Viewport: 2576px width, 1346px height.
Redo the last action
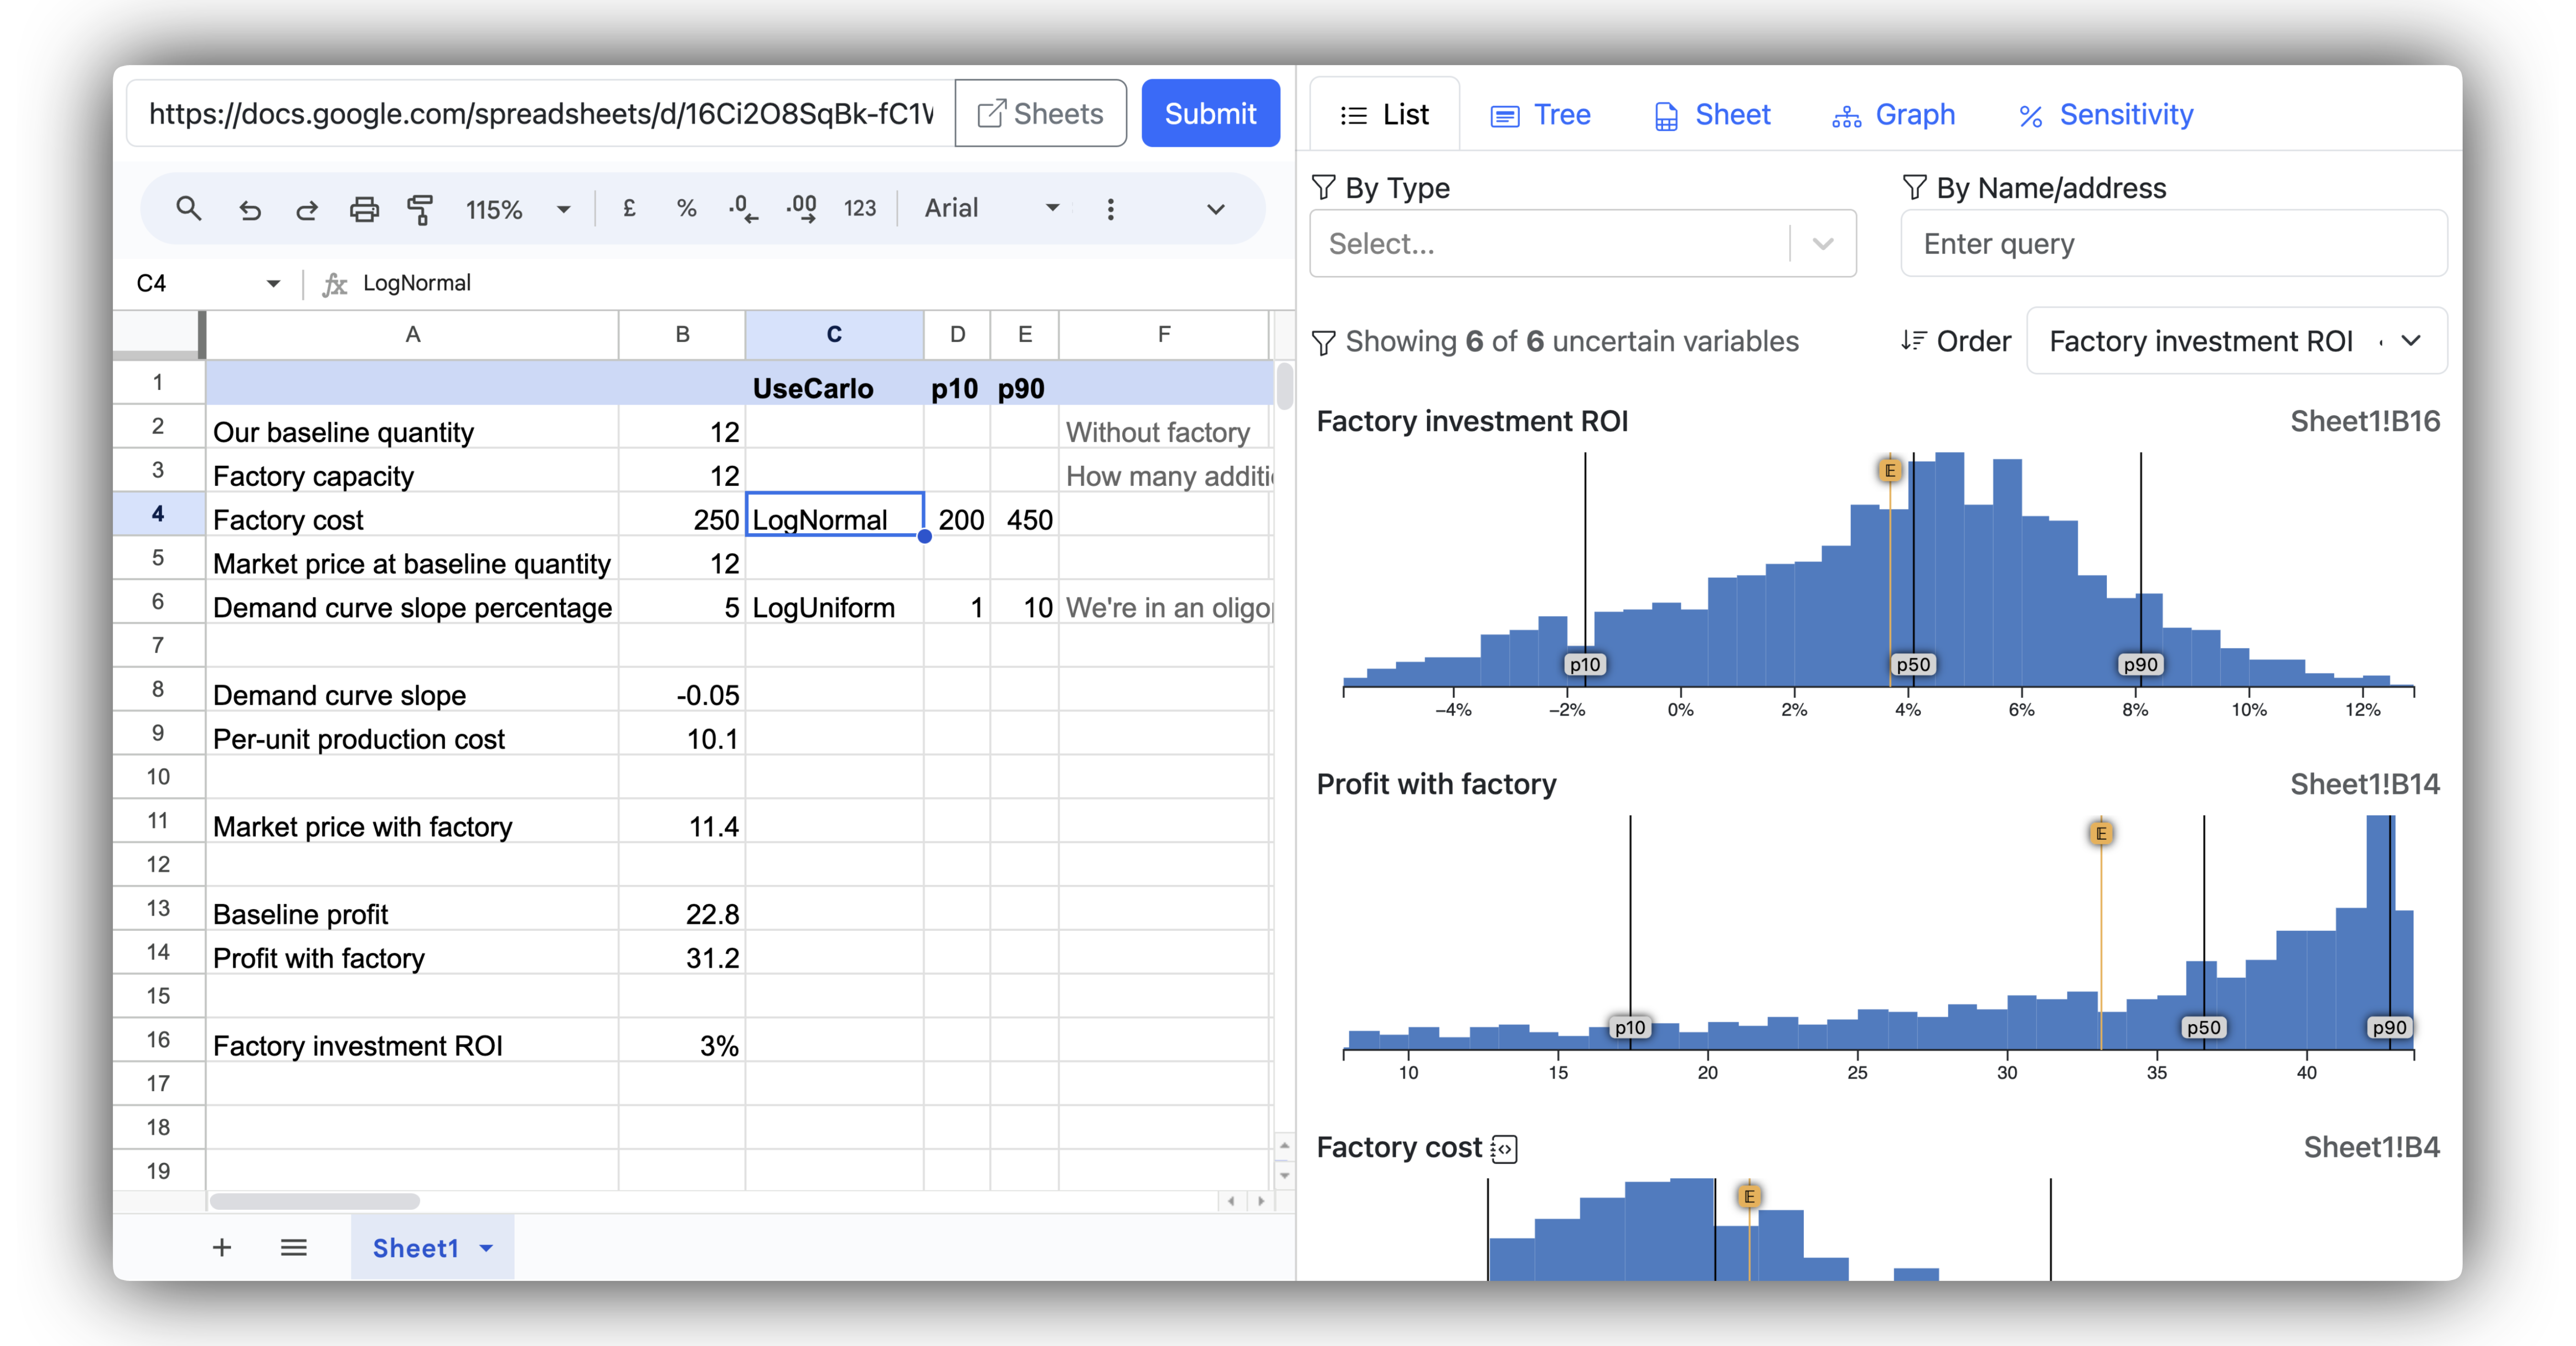(307, 209)
